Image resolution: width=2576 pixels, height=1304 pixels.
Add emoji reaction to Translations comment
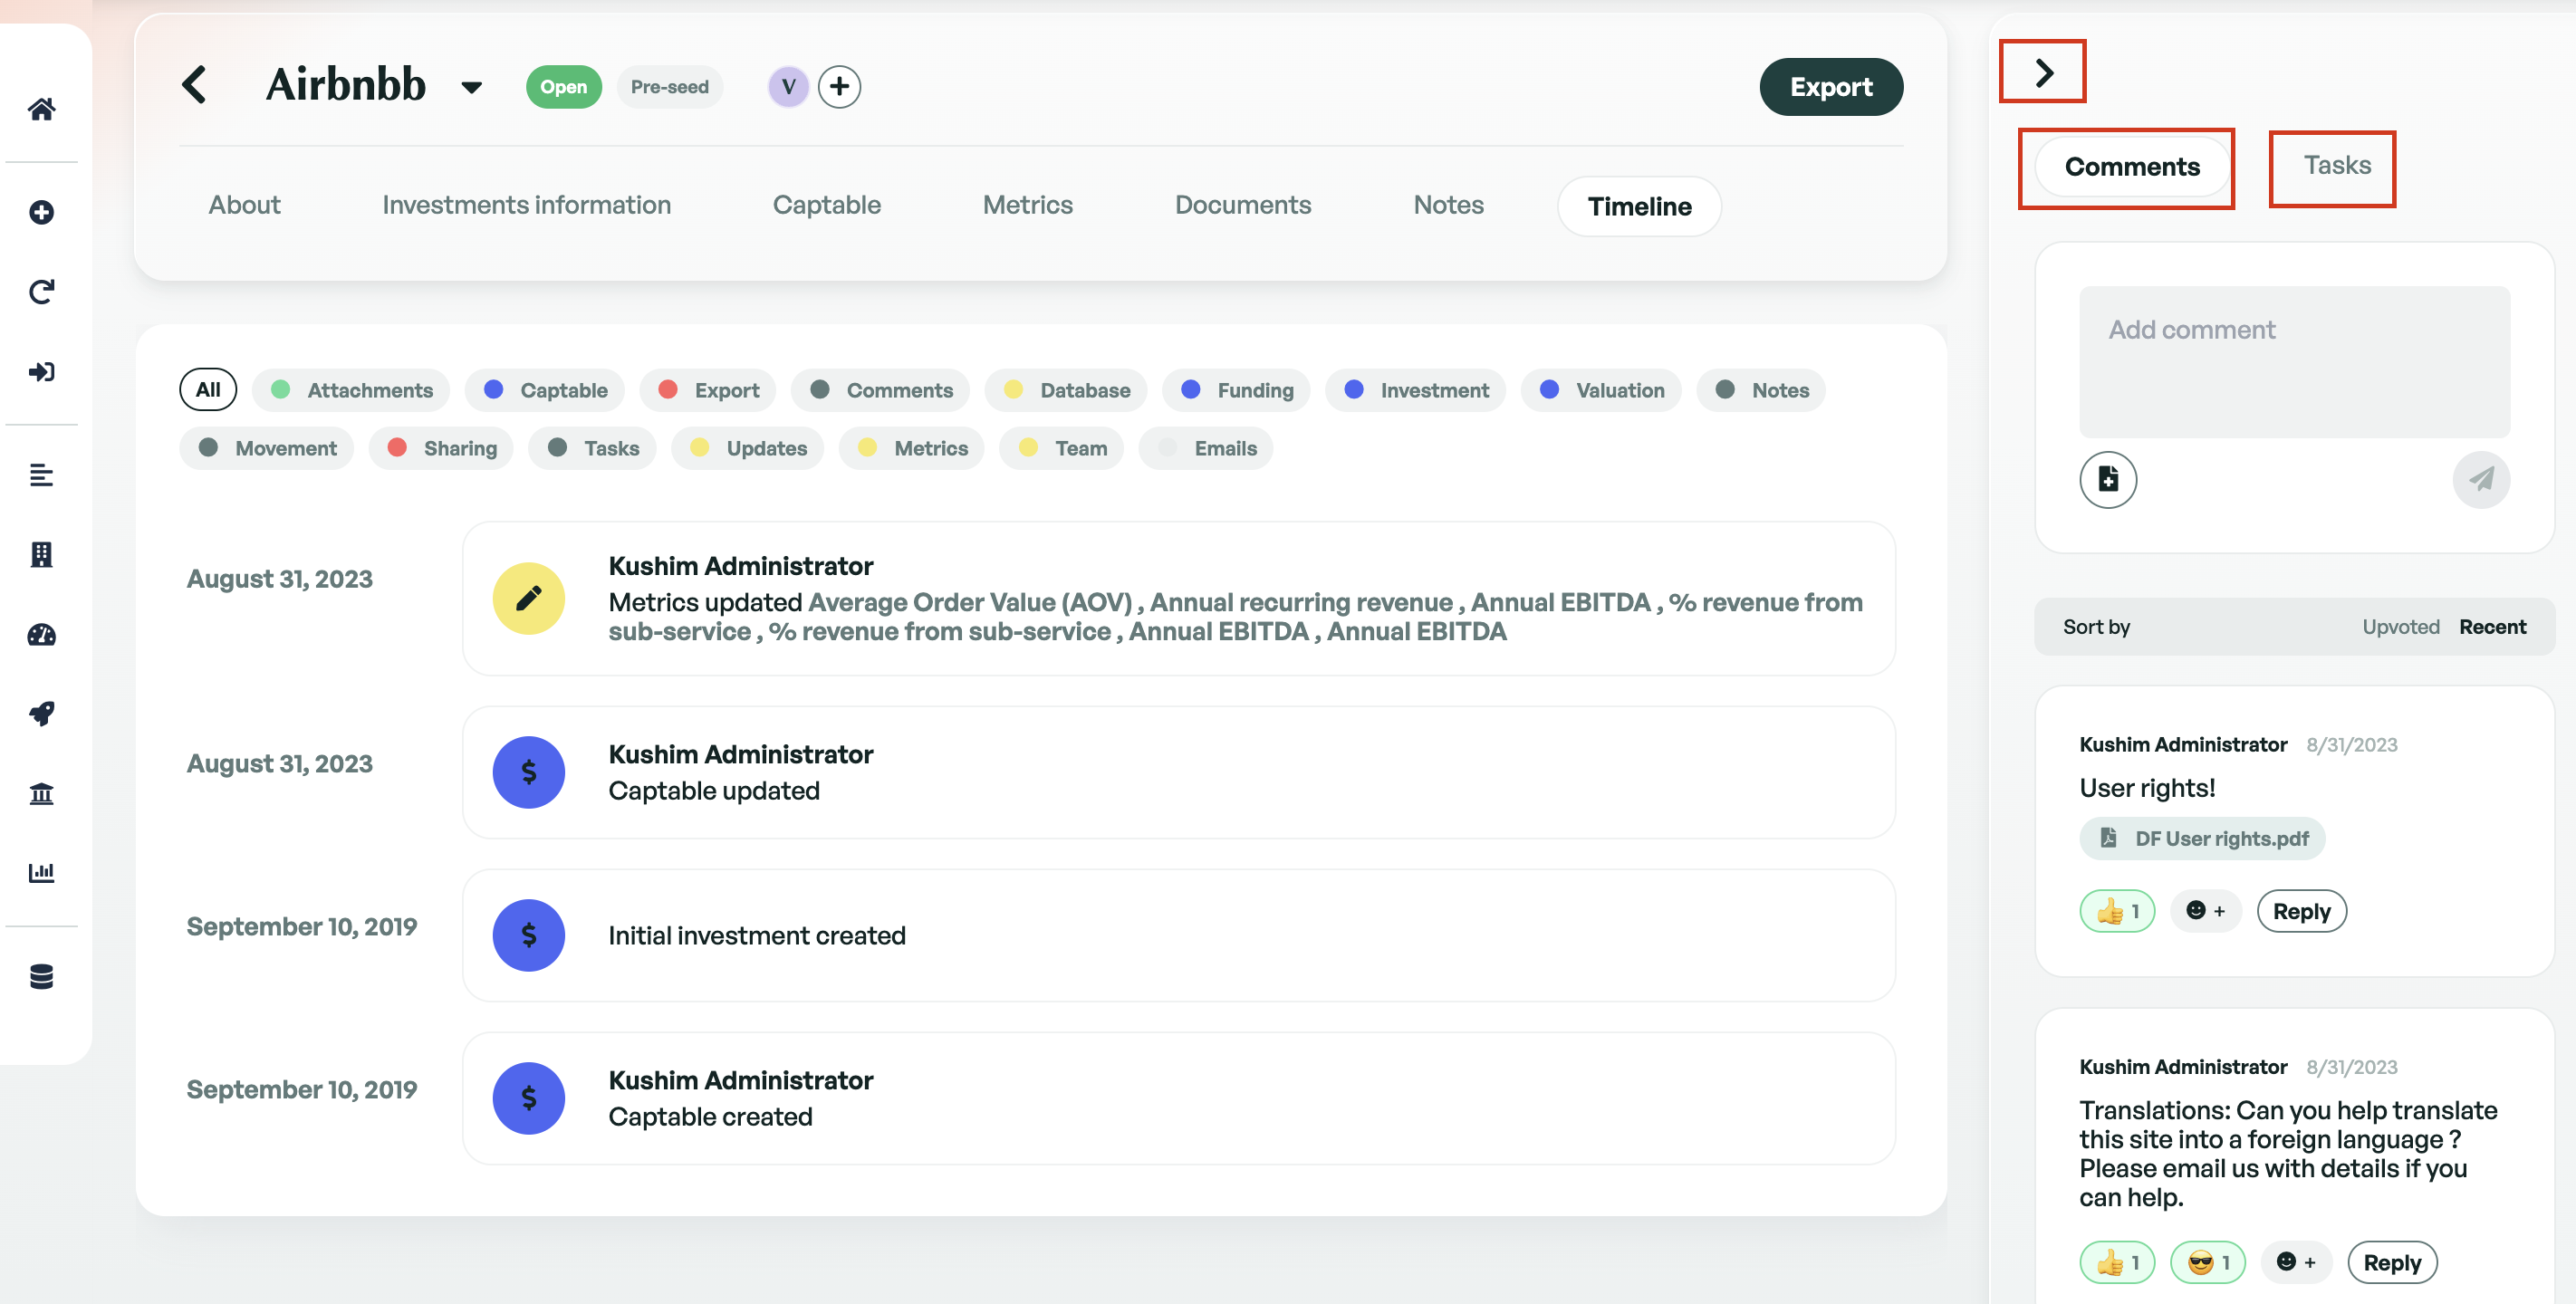pos(2296,1263)
